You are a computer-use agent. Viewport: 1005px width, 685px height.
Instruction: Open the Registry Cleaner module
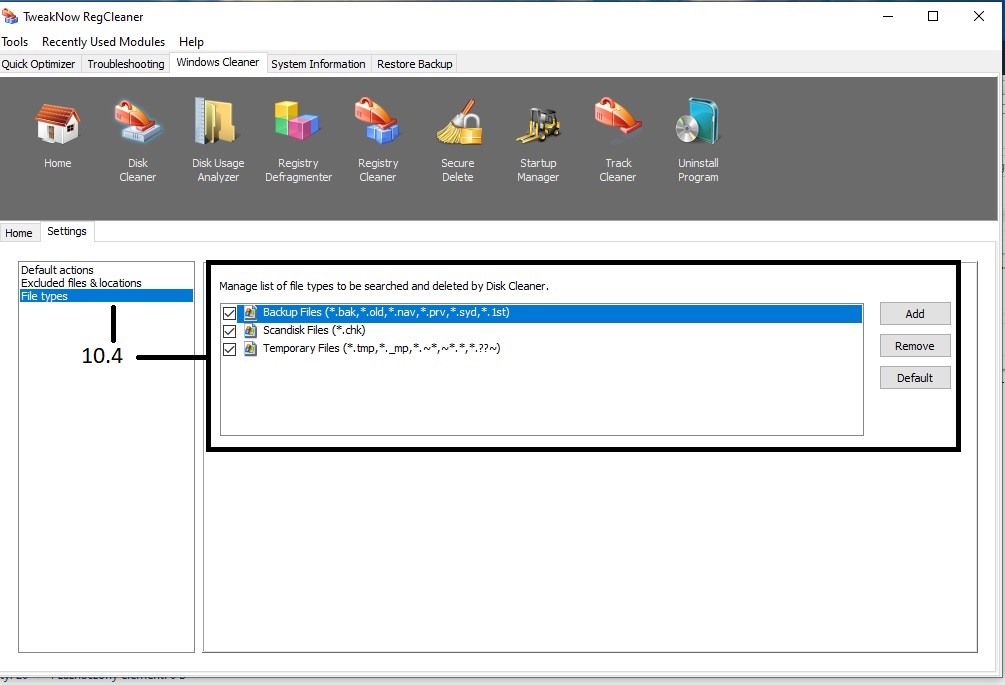coord(378,120)
